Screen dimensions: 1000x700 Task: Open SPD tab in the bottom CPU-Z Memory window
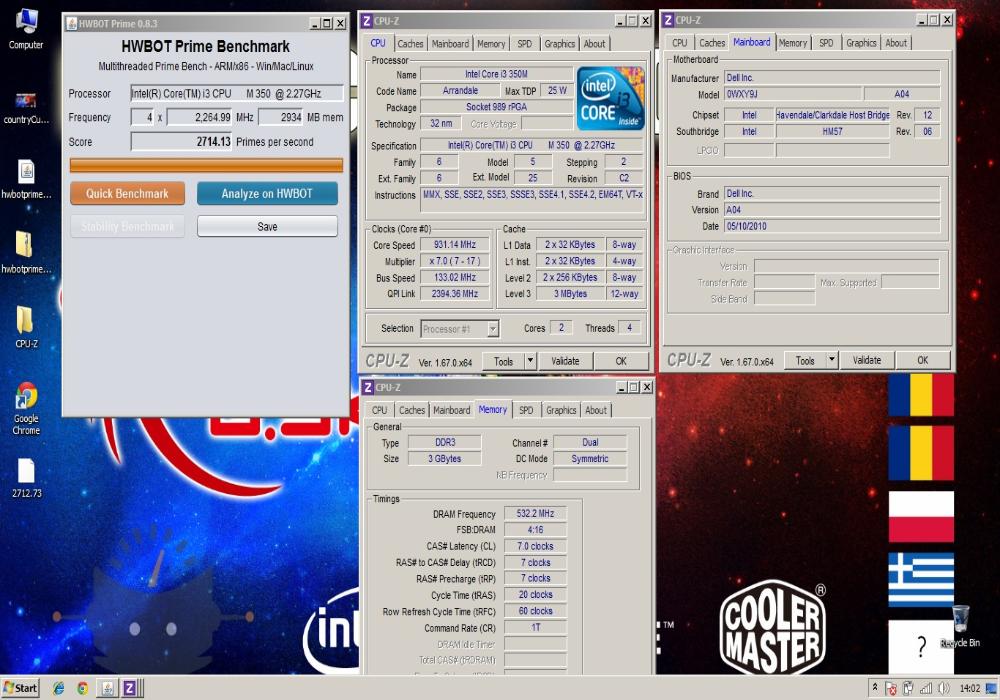click(x=526, y=411)
